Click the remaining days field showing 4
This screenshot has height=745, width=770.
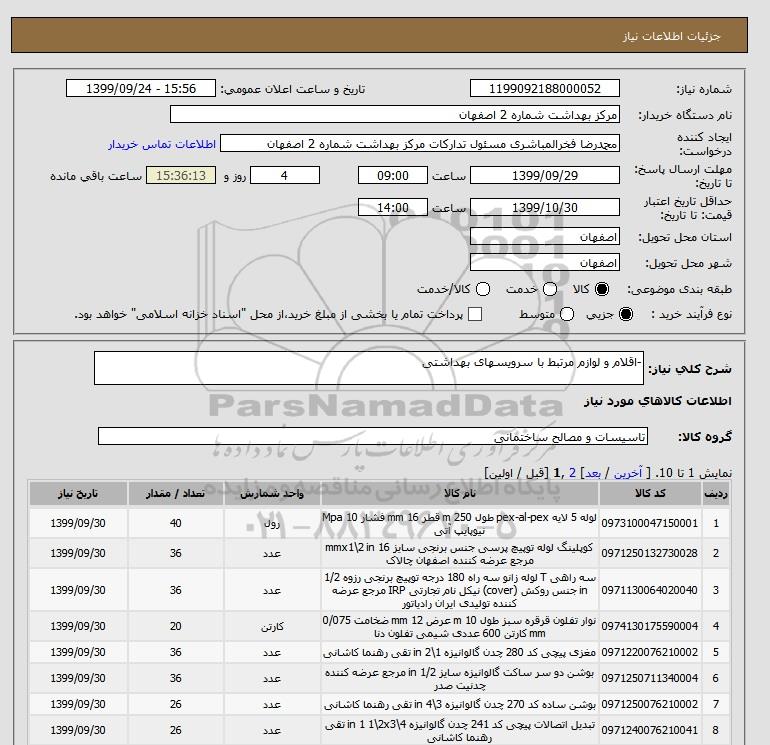coord(285,175)
